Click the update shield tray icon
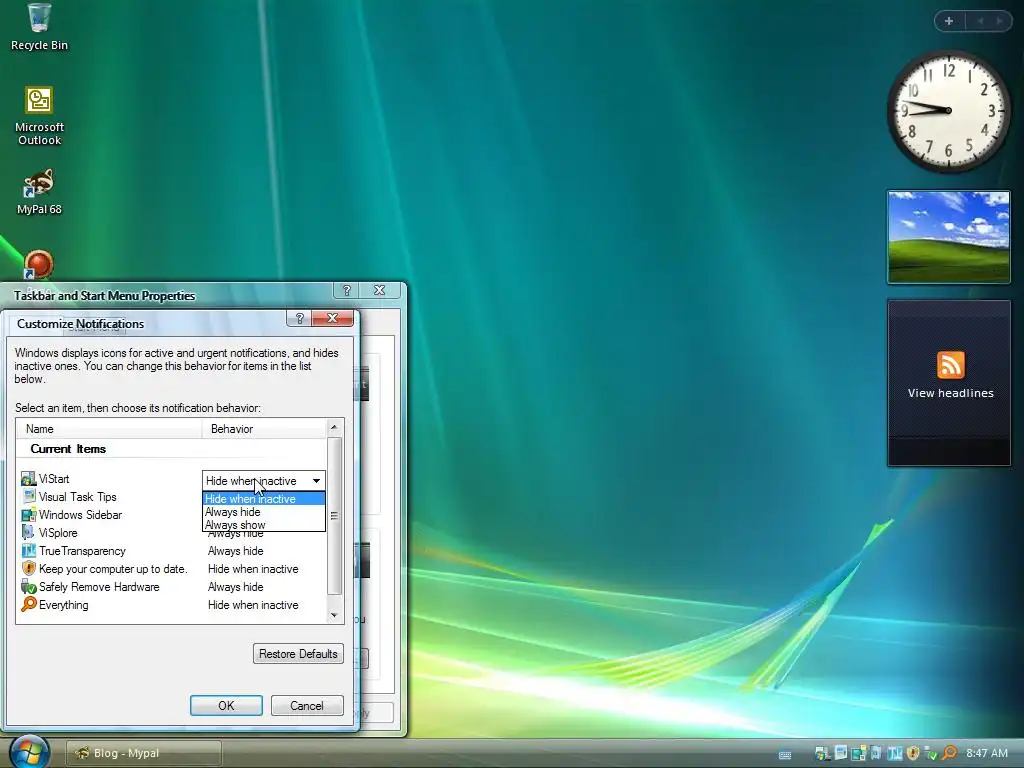The image size is (1024, 768). tap(913, 753)
